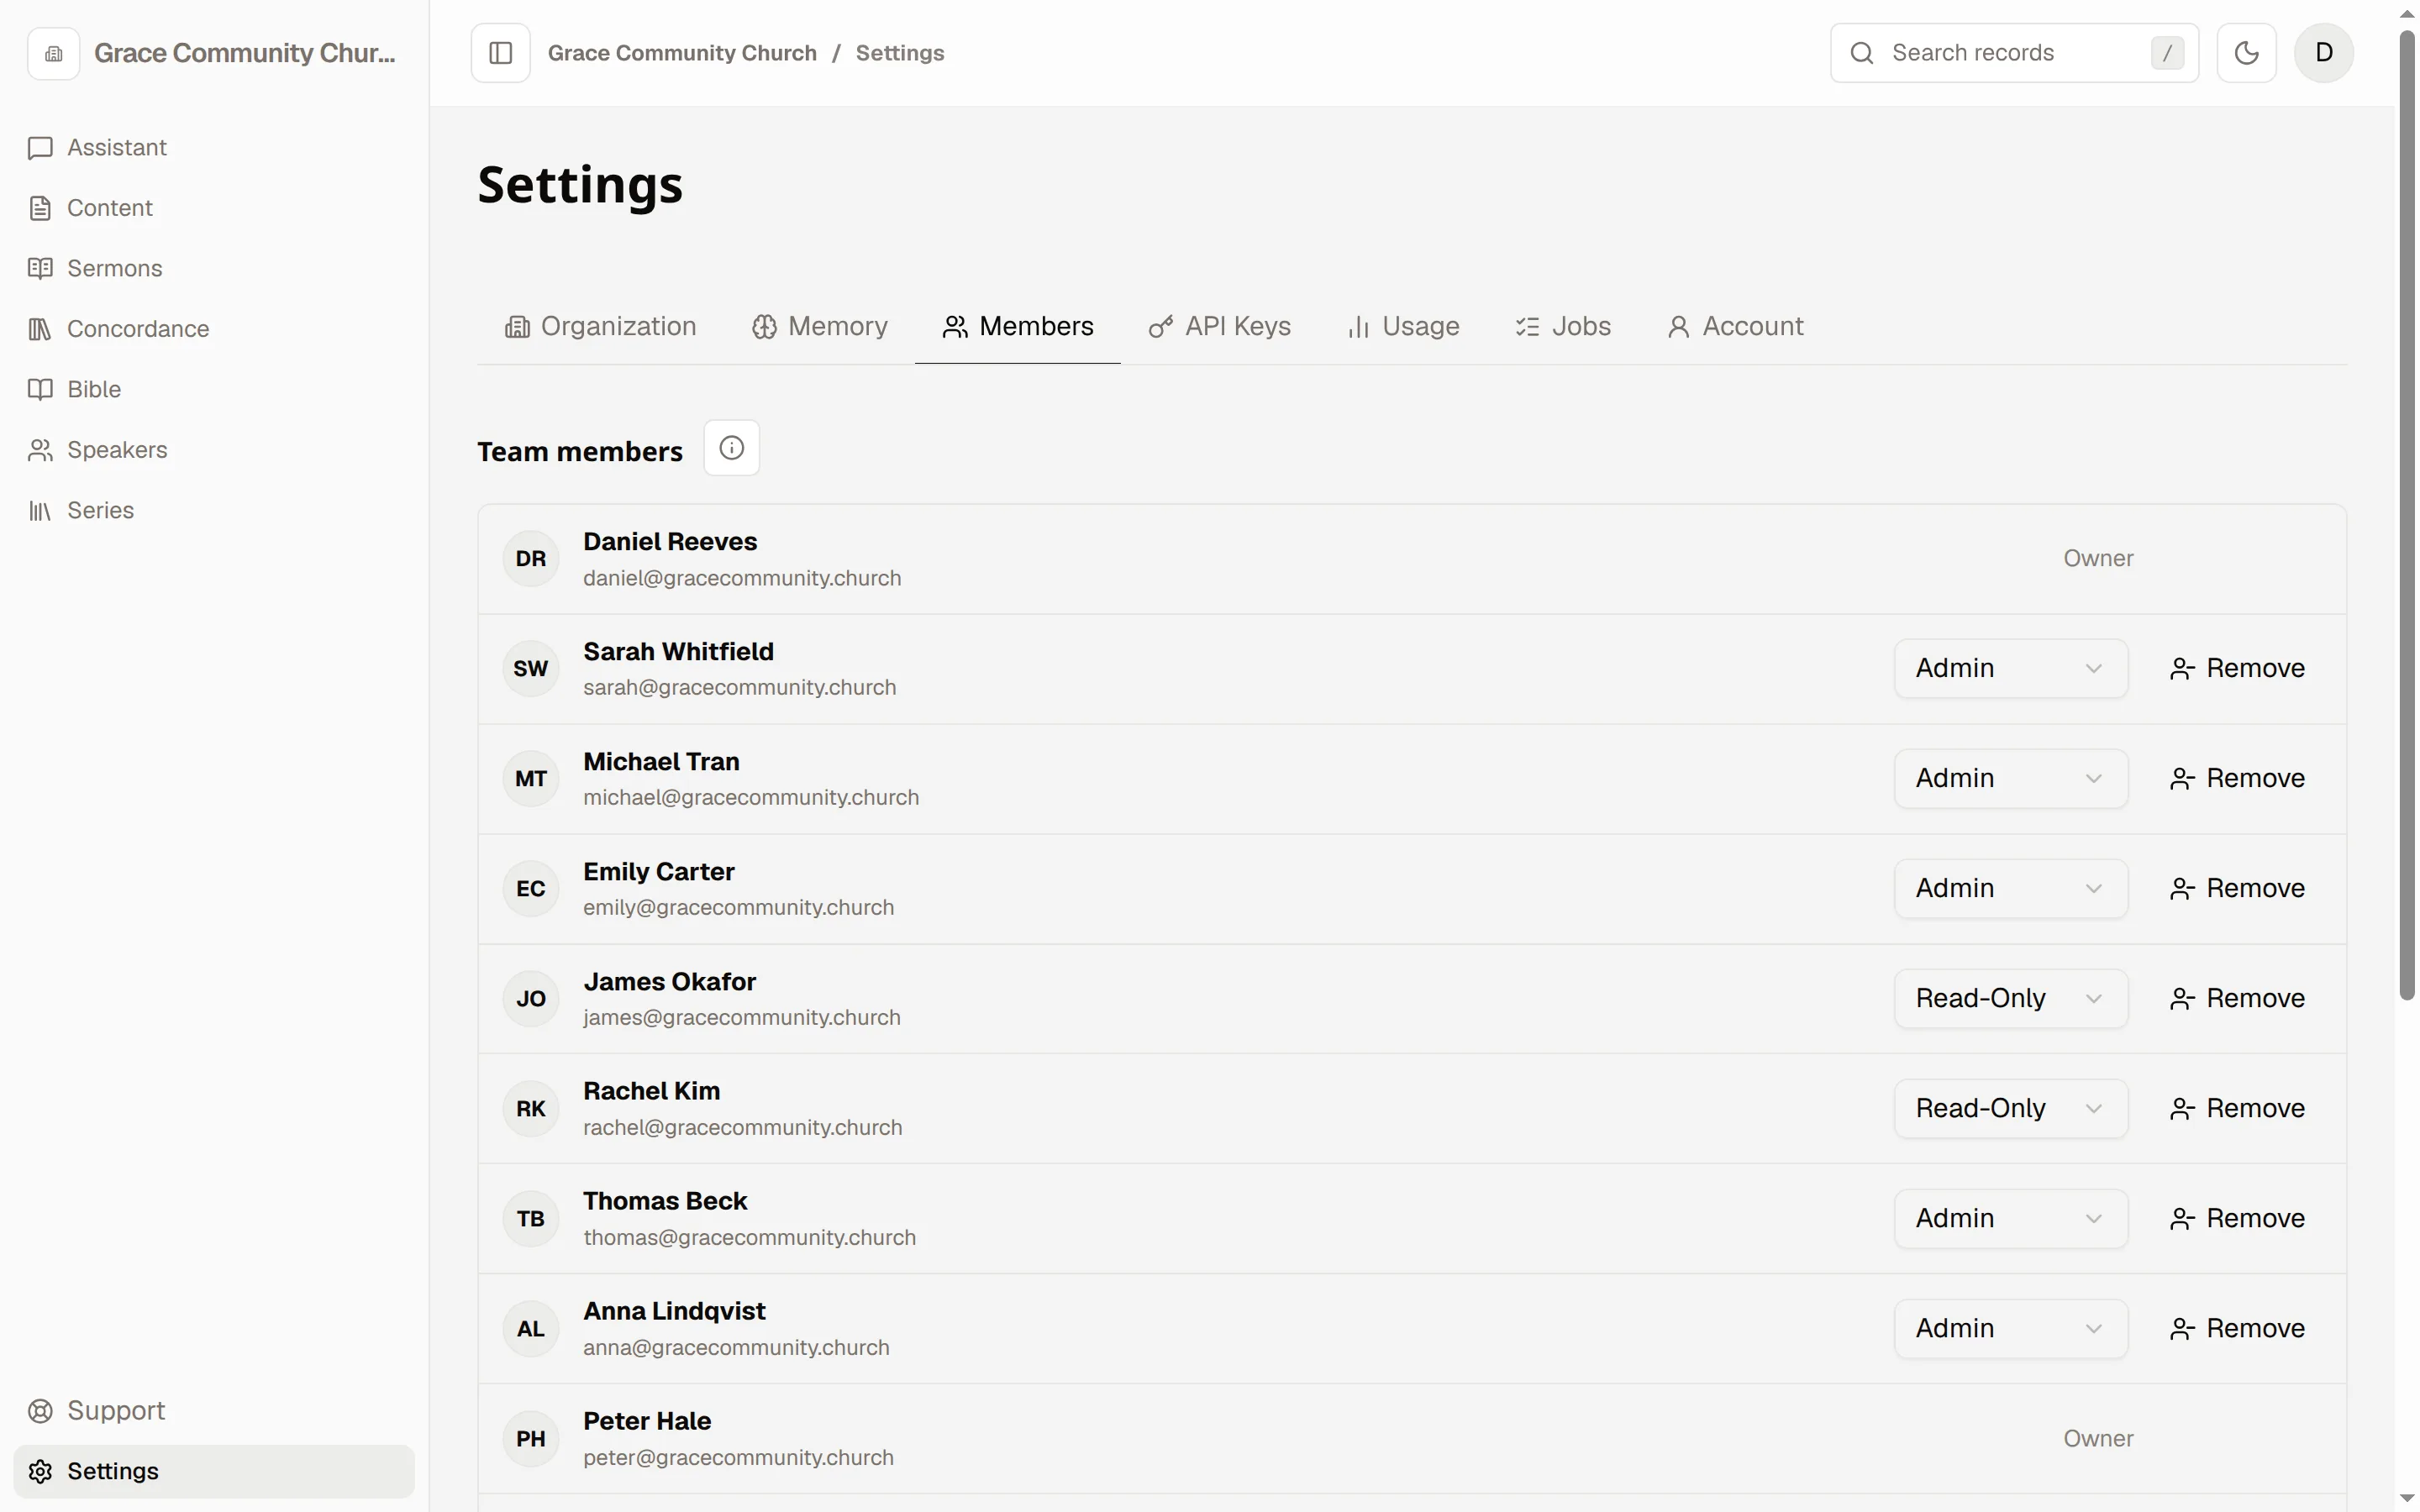Switch to dark mode moon icon
Image resolution: width=2420 pixels, height=1512 pixels.
pyautogui.click(x=2246, y=53)
